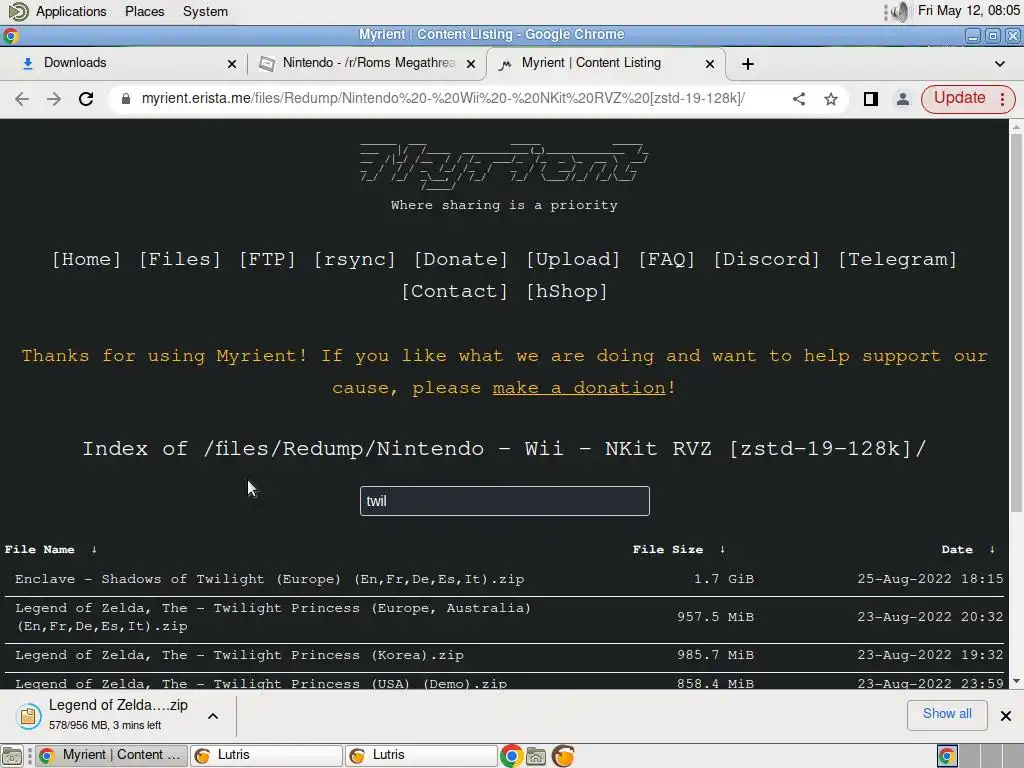Launch Lutris icon in bottom panel

click(x=563, y=756)
